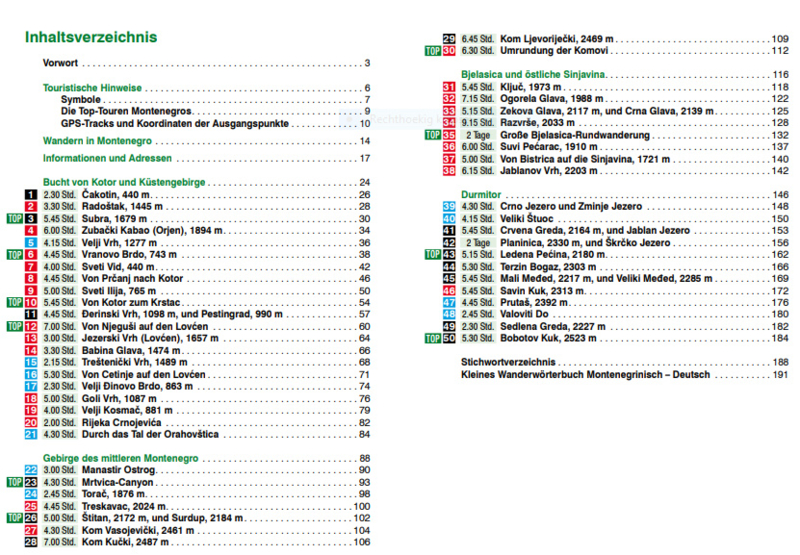Image resolution: width=800 pixels, height=555 pixels.
Task: Click 'Sveti Ilija, 765 m' entry
Action: pyautogui.click(x=119, y=291)
